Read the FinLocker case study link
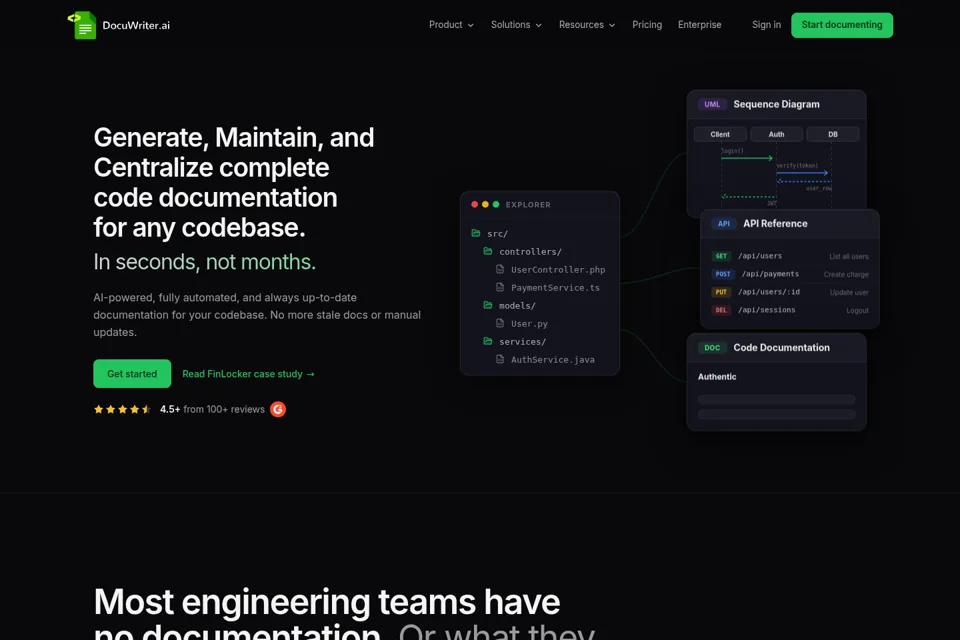Viewport: 960px width, 640px height. pyautogui.click(x=248, y=374)
